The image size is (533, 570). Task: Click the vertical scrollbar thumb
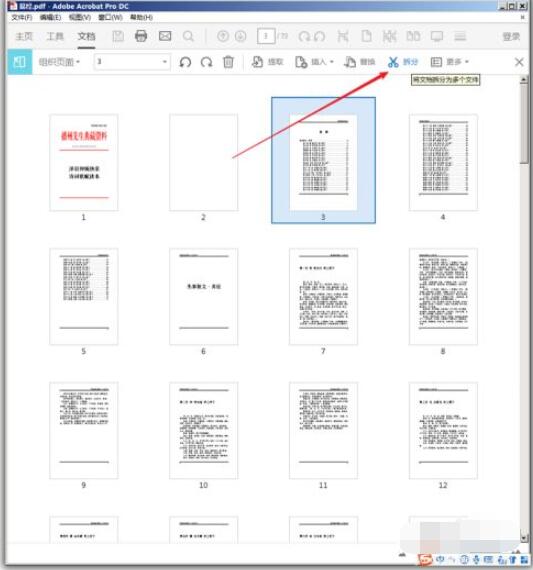[x=524, y=124]
